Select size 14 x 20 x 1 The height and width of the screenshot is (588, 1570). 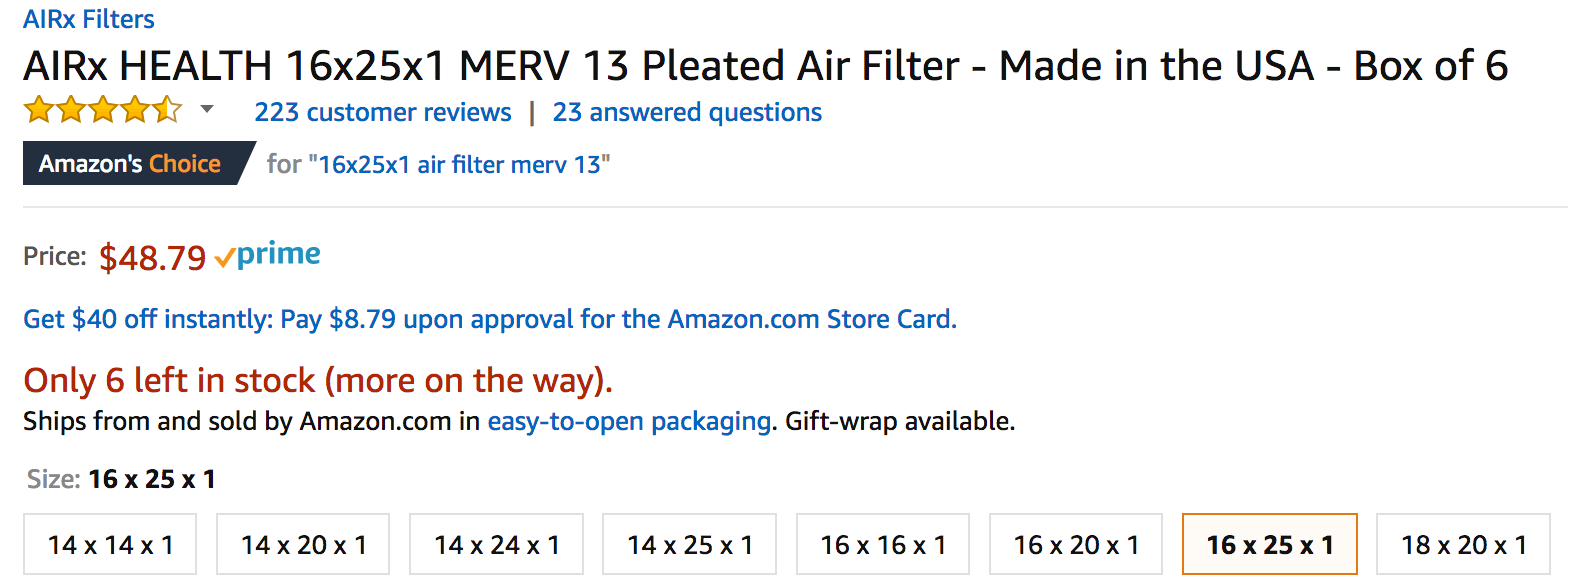coord(303,544)
